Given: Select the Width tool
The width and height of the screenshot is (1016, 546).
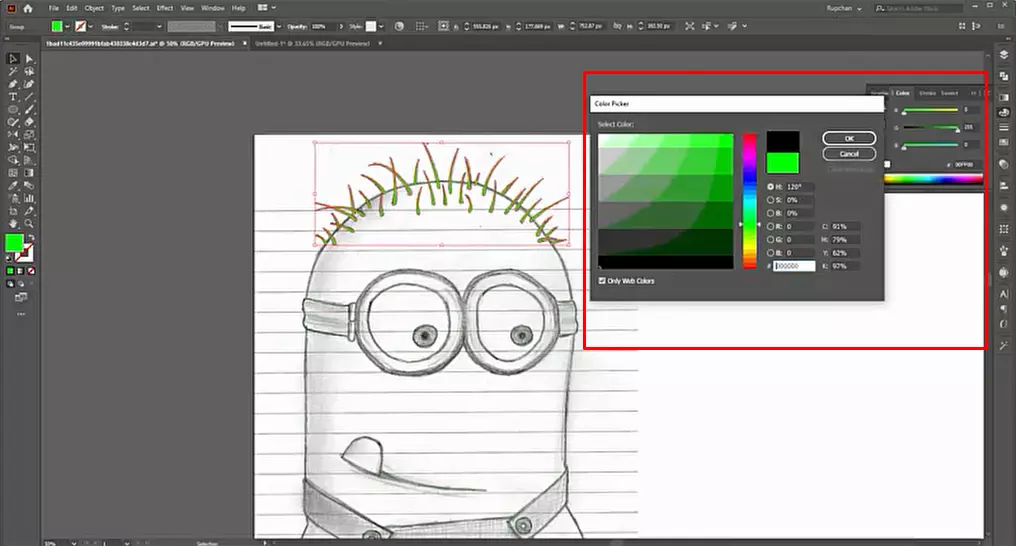Looking at the screenshot, I should (13, 148).
